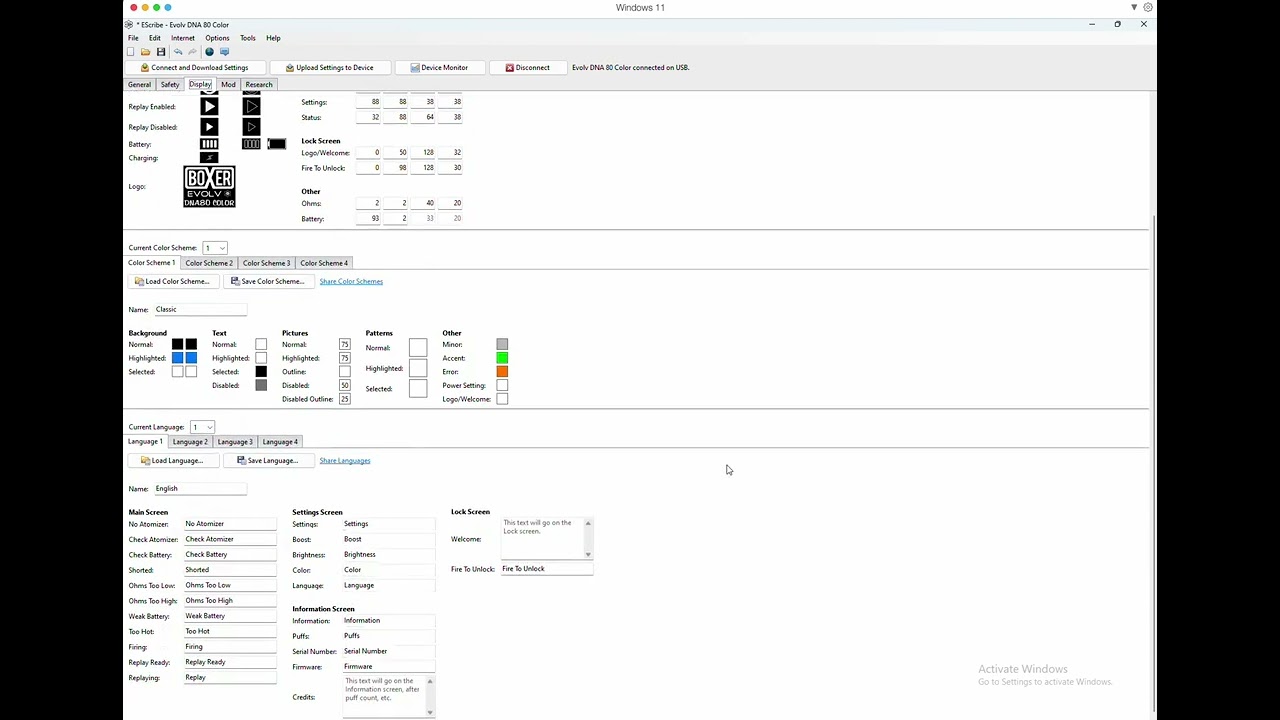This screenshot has width=1280, height=720.
Task: Click the Disconnect button
Action: pyautogui.click(x=527, y=68)
